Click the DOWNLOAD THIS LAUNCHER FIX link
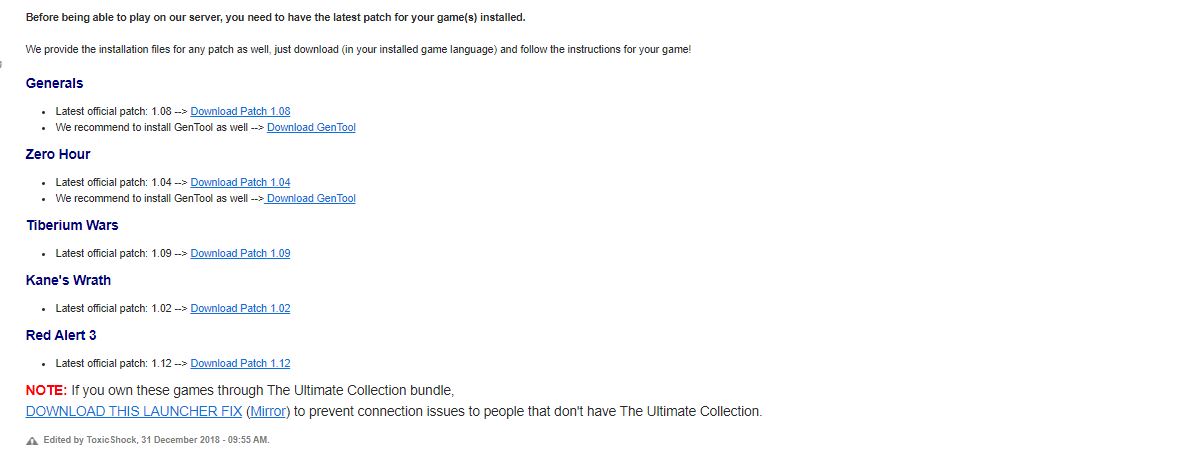This screenshot has width=1184, height=457. coord(134,412)
